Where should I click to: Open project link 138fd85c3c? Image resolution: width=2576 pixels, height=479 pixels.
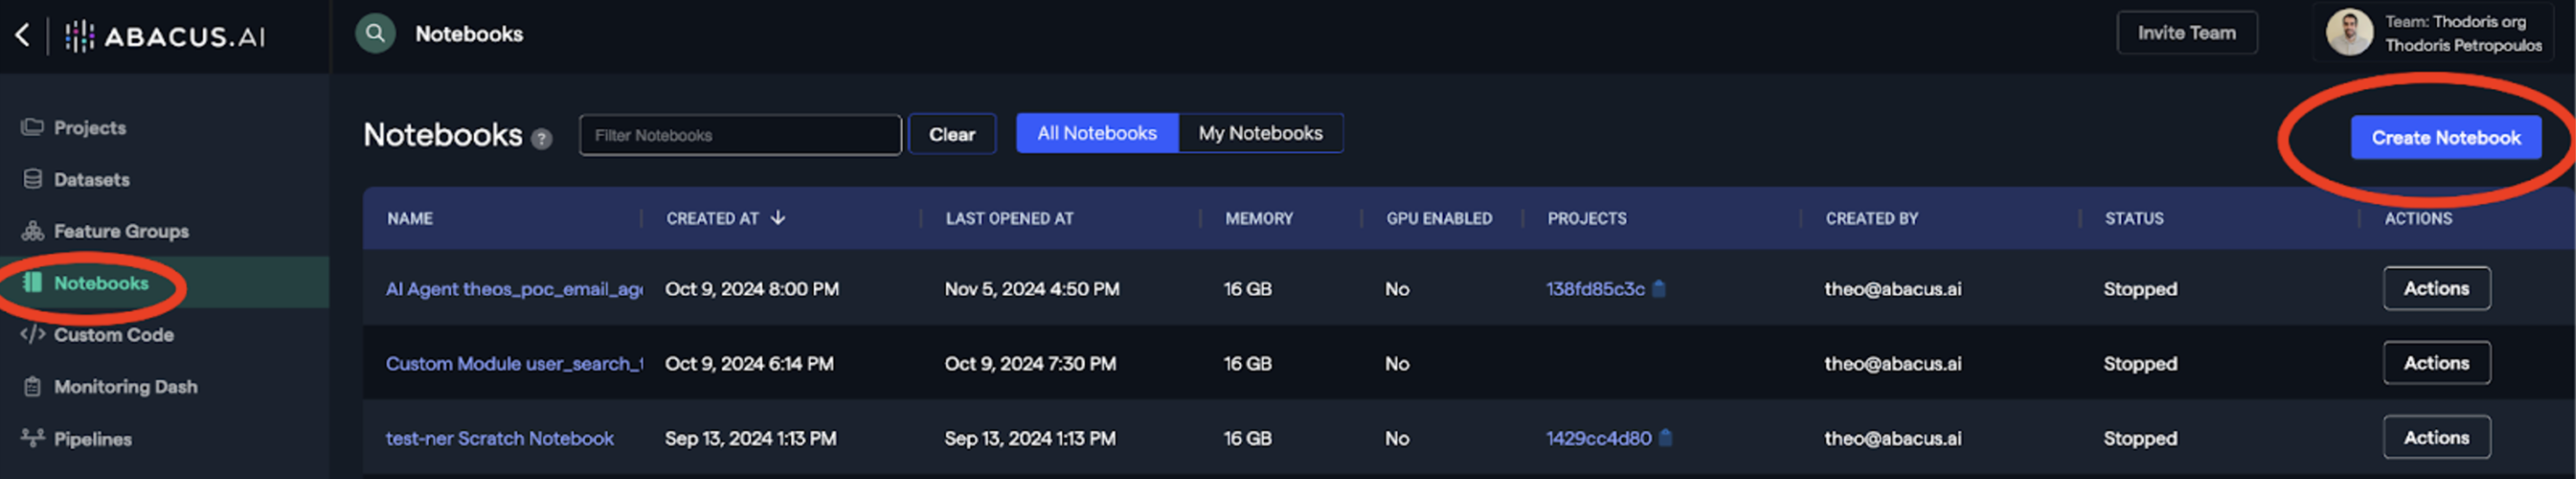click(x=1595, y=289)
